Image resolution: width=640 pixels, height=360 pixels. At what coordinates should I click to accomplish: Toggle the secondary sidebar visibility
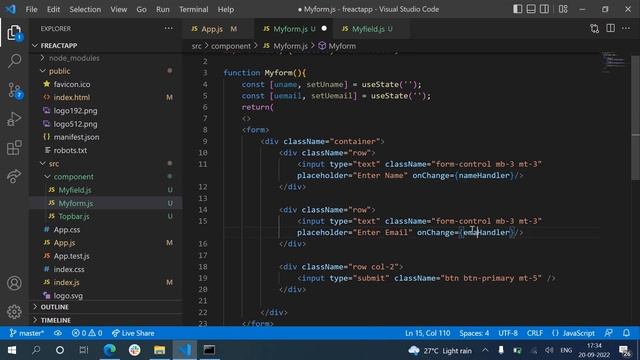(544, 9)
